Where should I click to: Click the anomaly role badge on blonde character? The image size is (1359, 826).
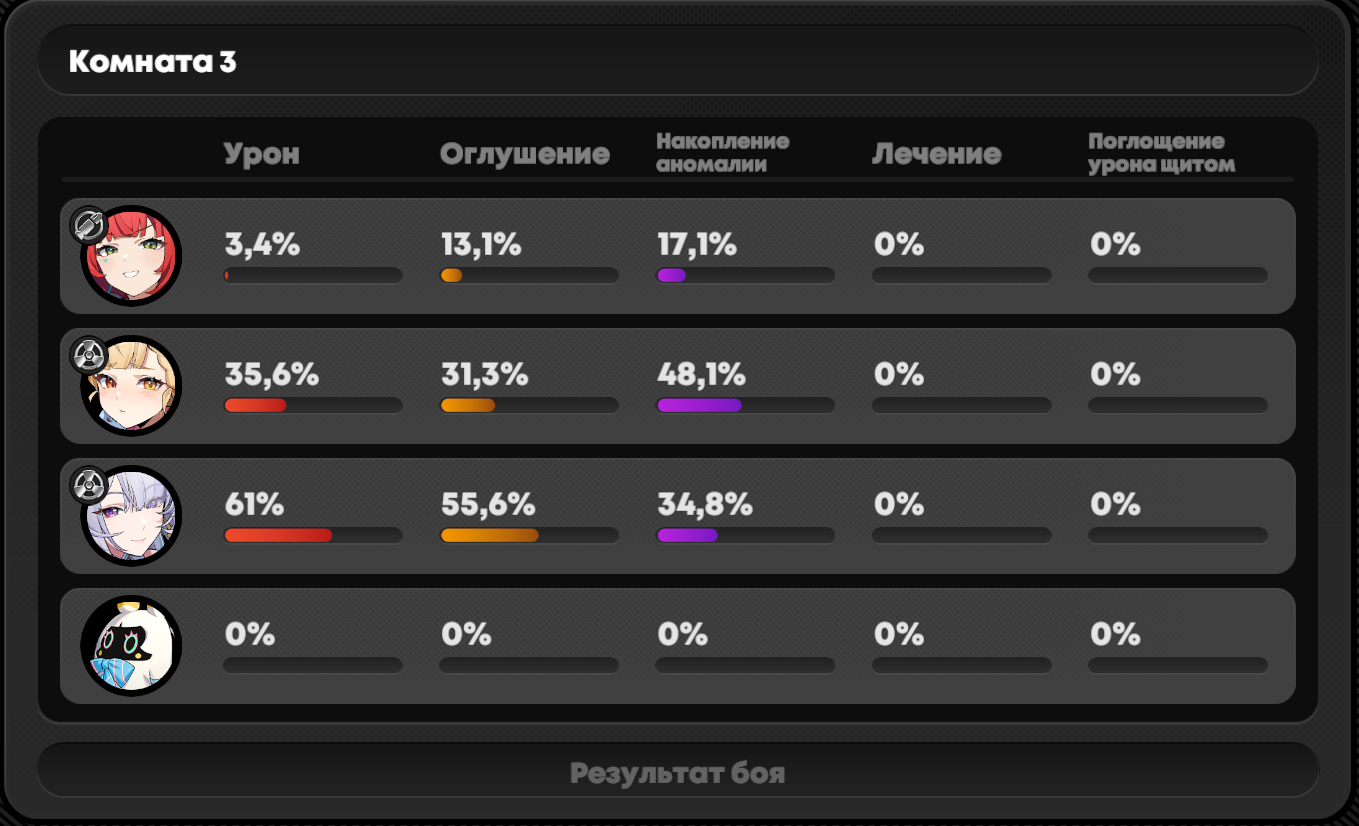coord(88,354)
